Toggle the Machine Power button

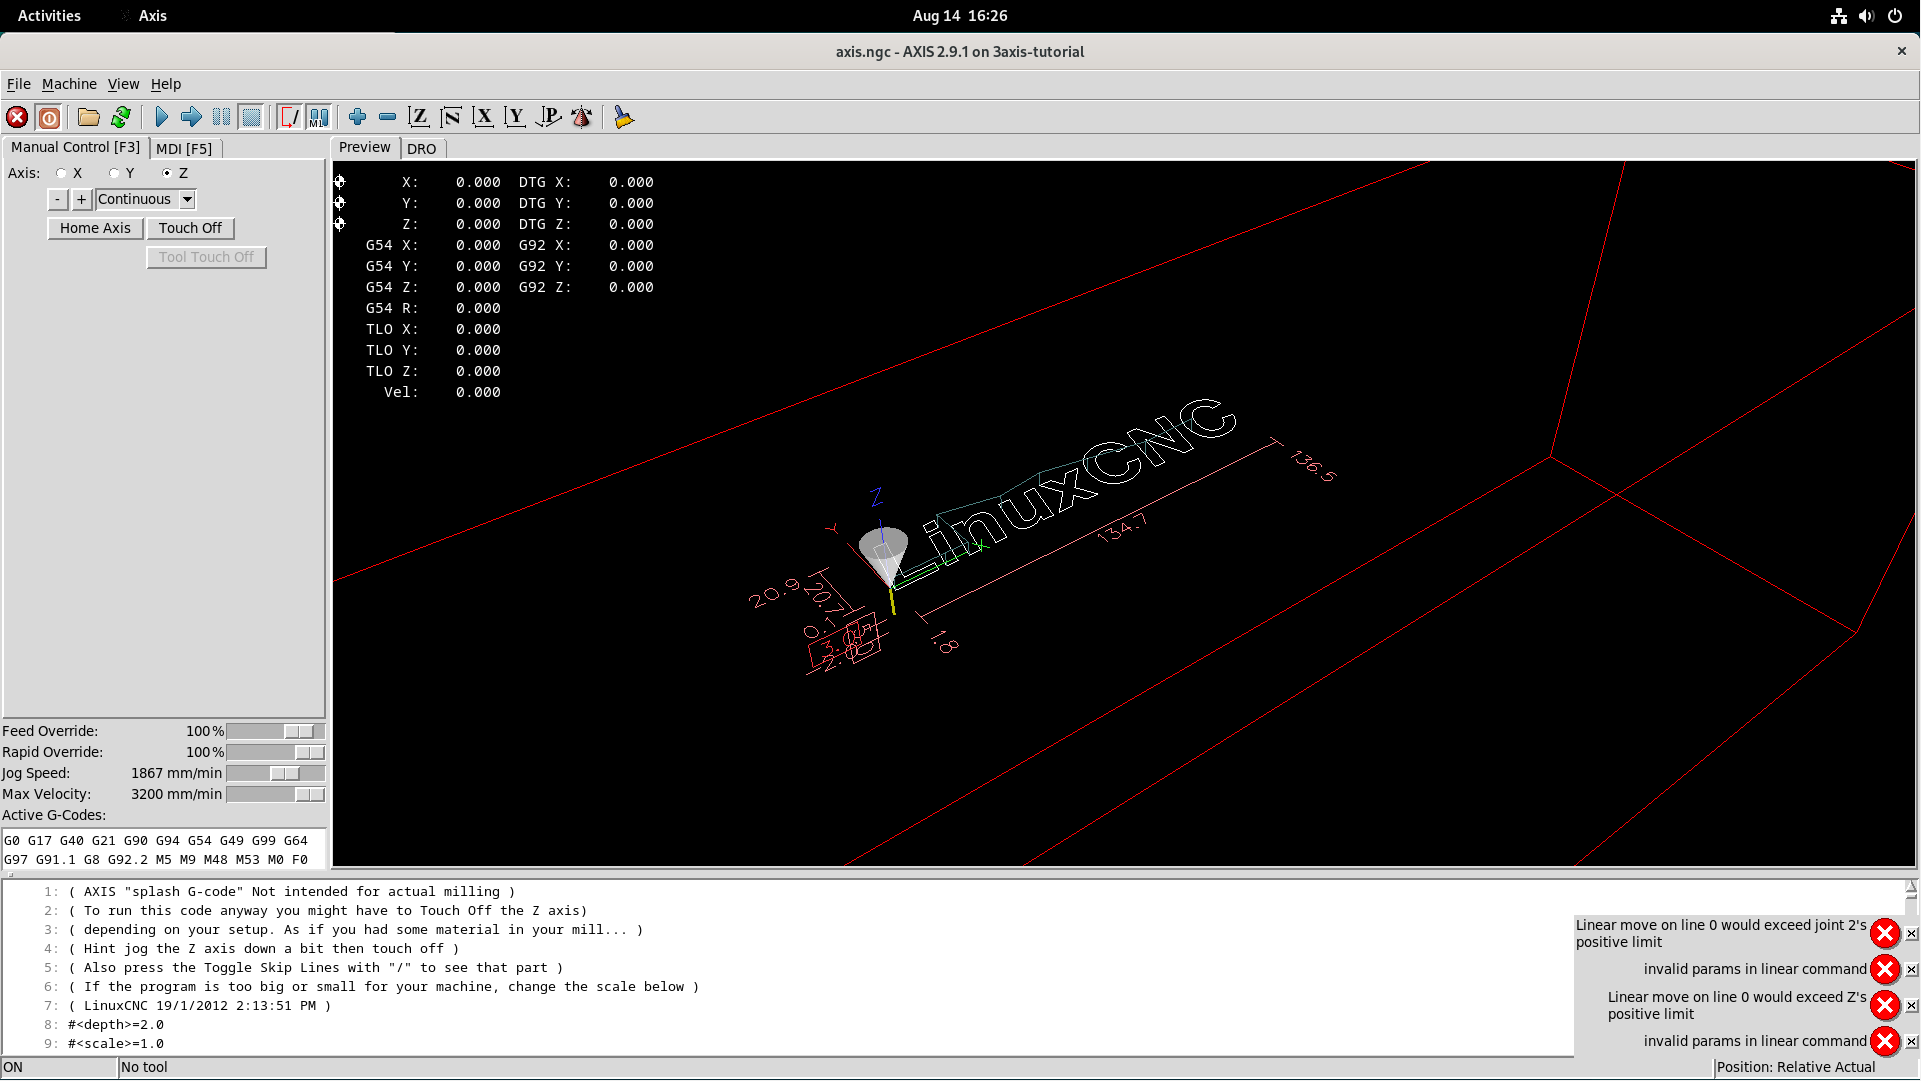(48, 118)
